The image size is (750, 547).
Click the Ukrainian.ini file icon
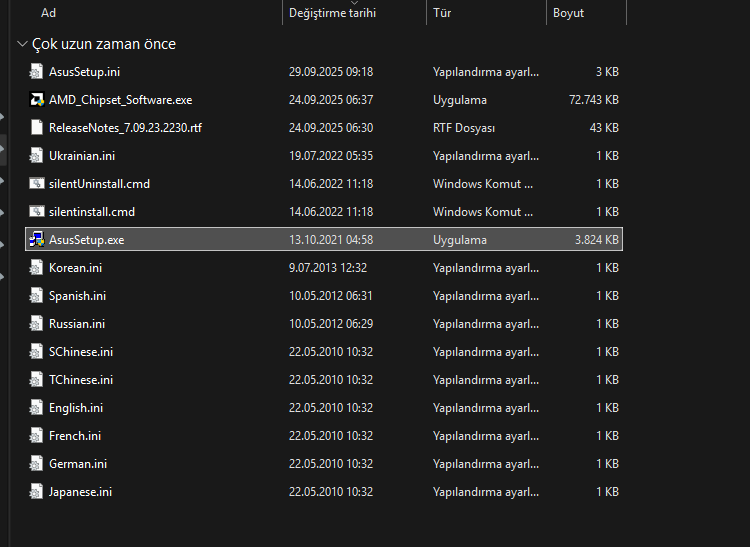tap(36, 156)
